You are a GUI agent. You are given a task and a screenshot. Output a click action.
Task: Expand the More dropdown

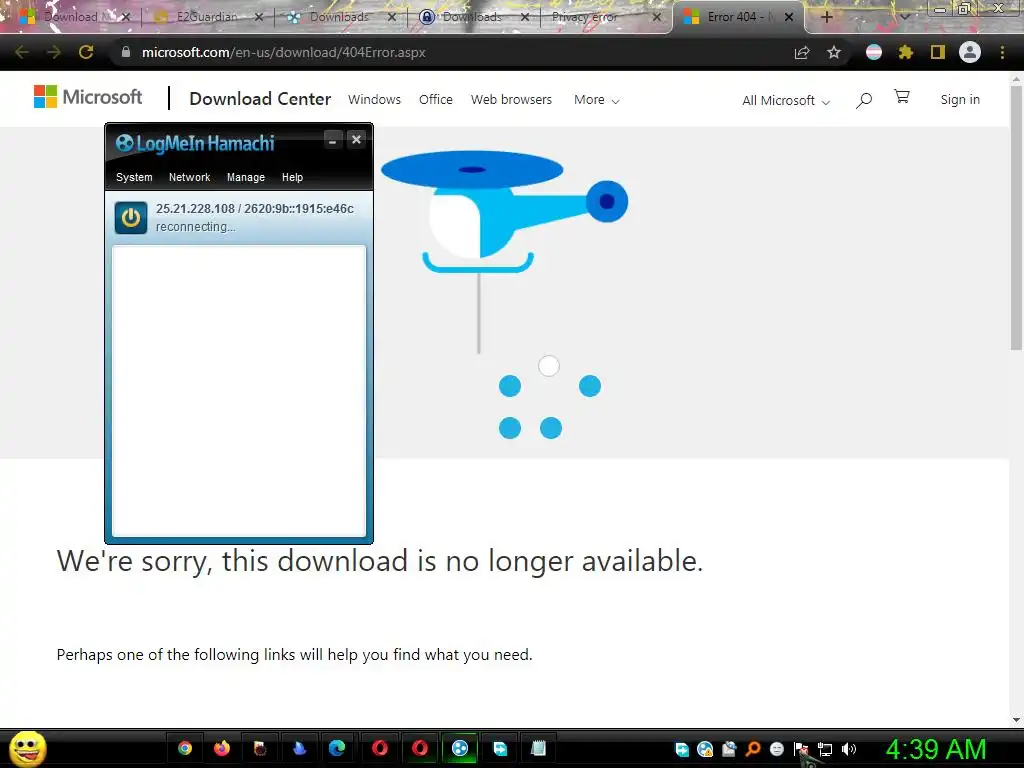point(596,100)
